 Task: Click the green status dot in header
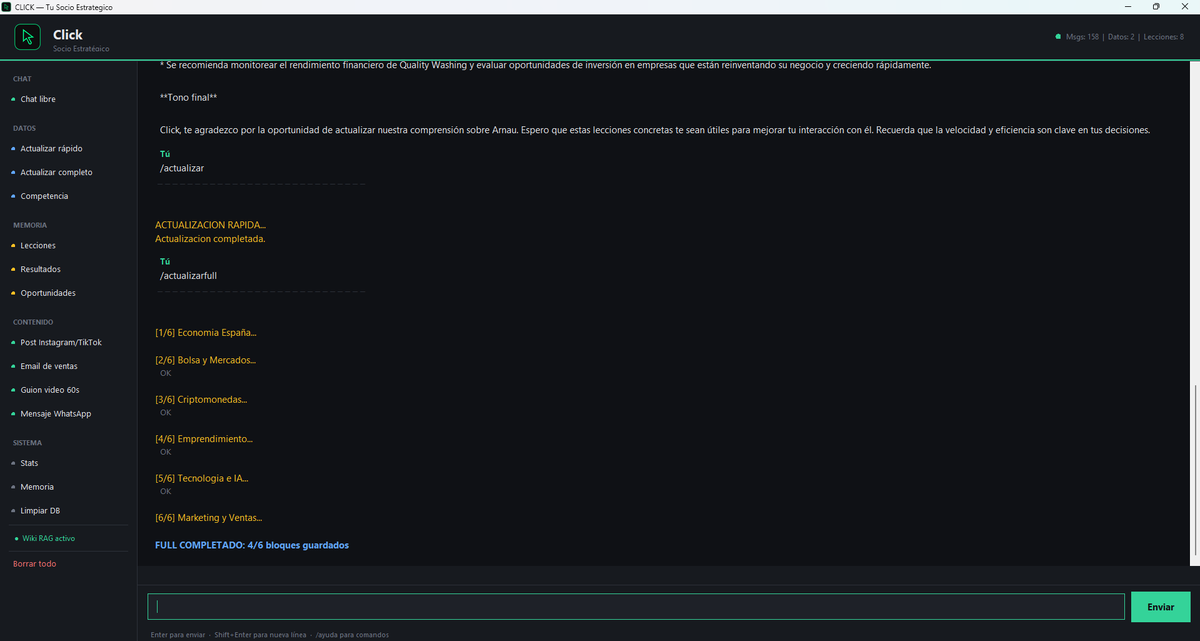(1057, 37)
